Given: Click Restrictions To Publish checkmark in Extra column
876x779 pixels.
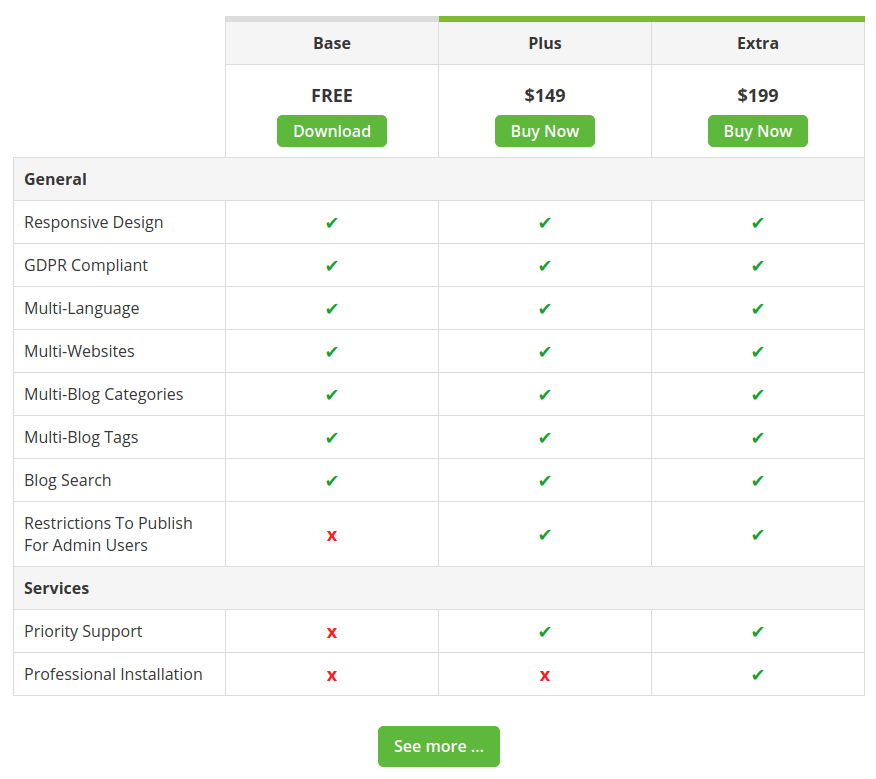Looking at the screenshot, I should (758, 535).
